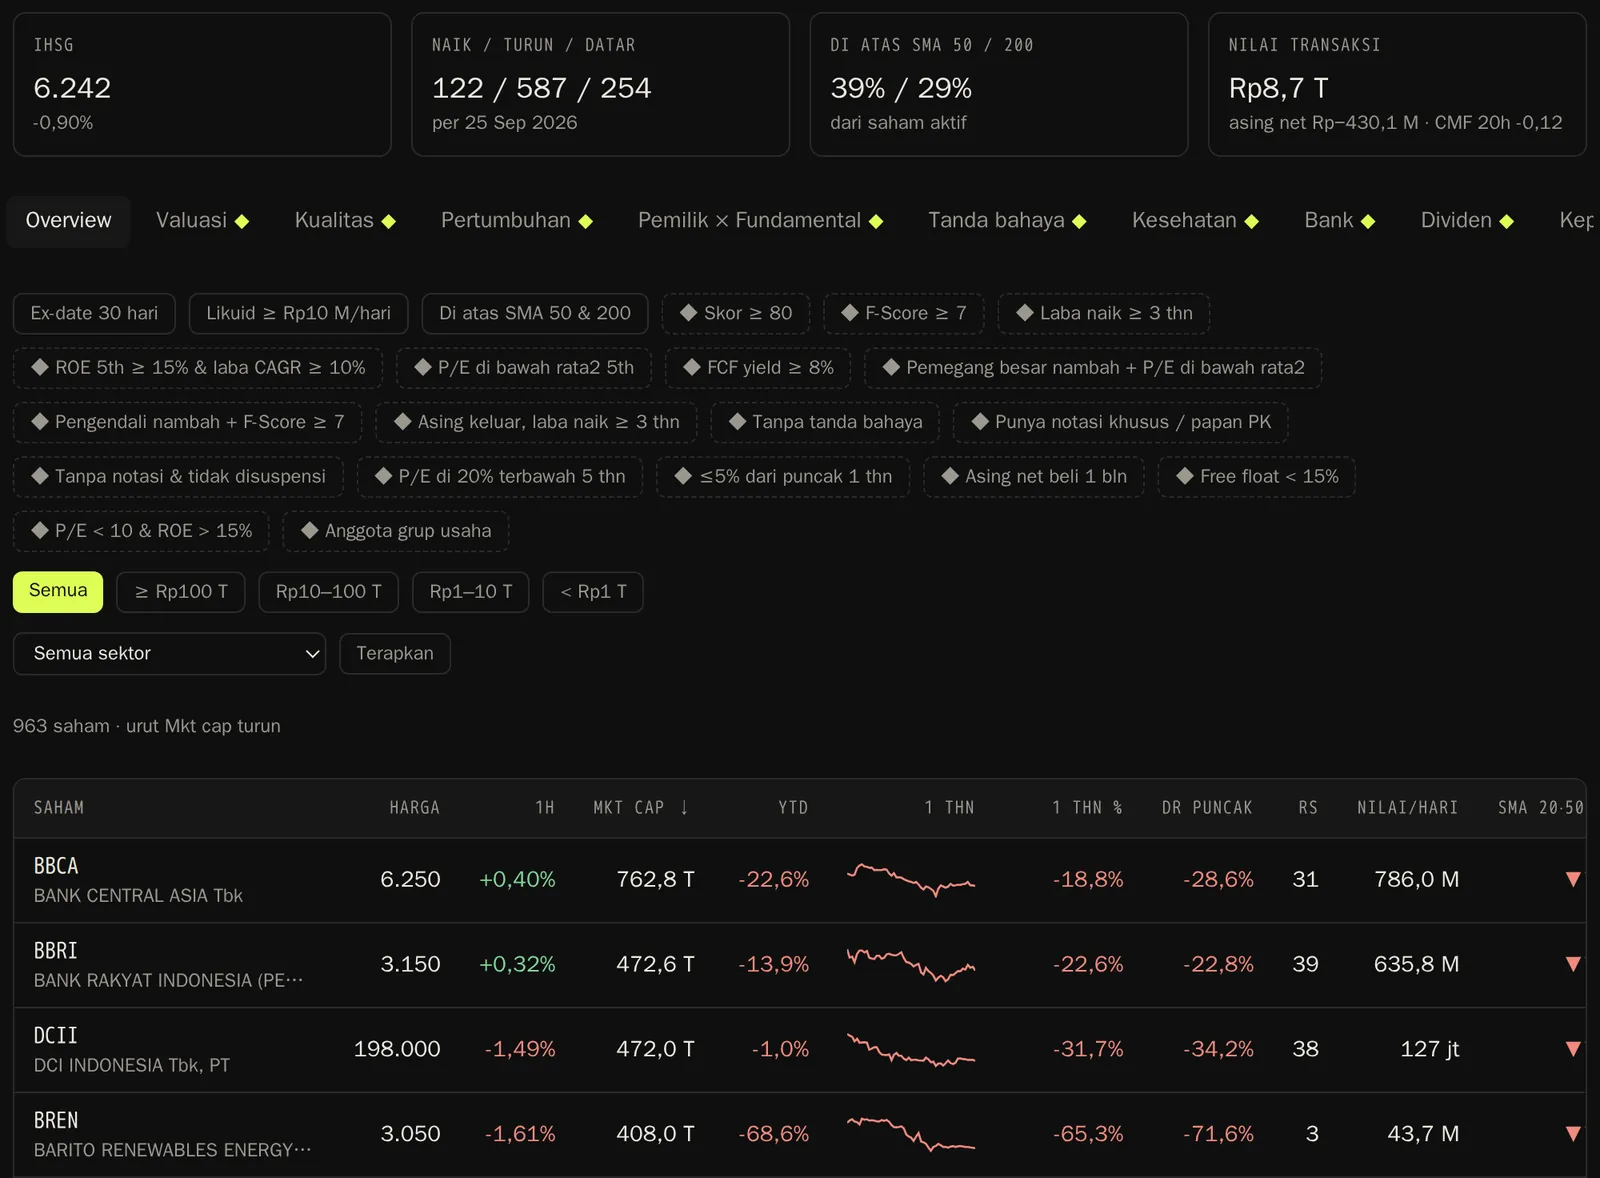
Task: Toggle Punya notasi khusus / papan PK filter
Action: click(1121, 422)
